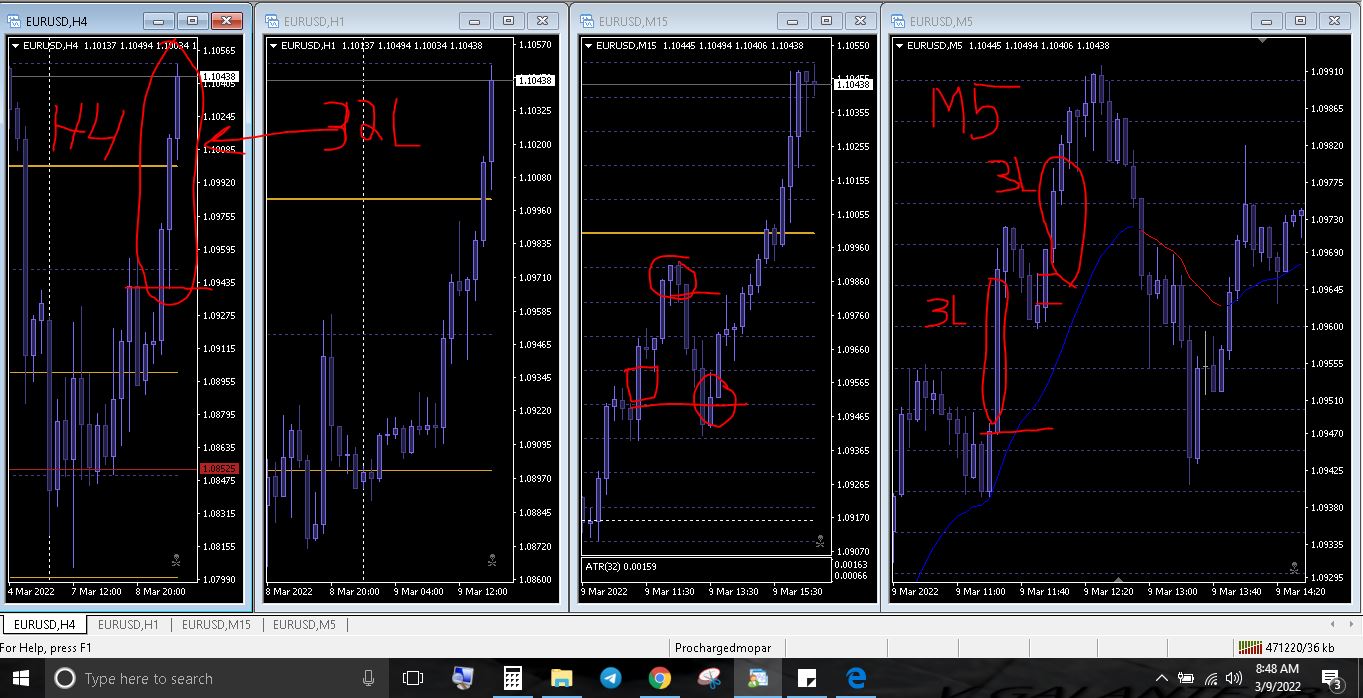Open File Explorer from the taskbar
The height and width of the screenshot is (698, 1363).
pyautogui.click(x=561, y=678)
